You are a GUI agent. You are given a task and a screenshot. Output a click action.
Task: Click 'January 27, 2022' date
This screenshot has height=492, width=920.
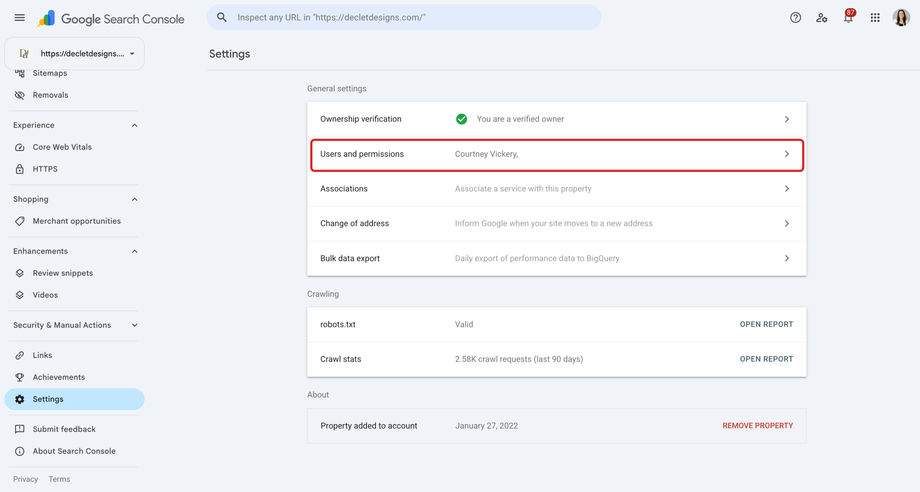click(x=486, y=426)
